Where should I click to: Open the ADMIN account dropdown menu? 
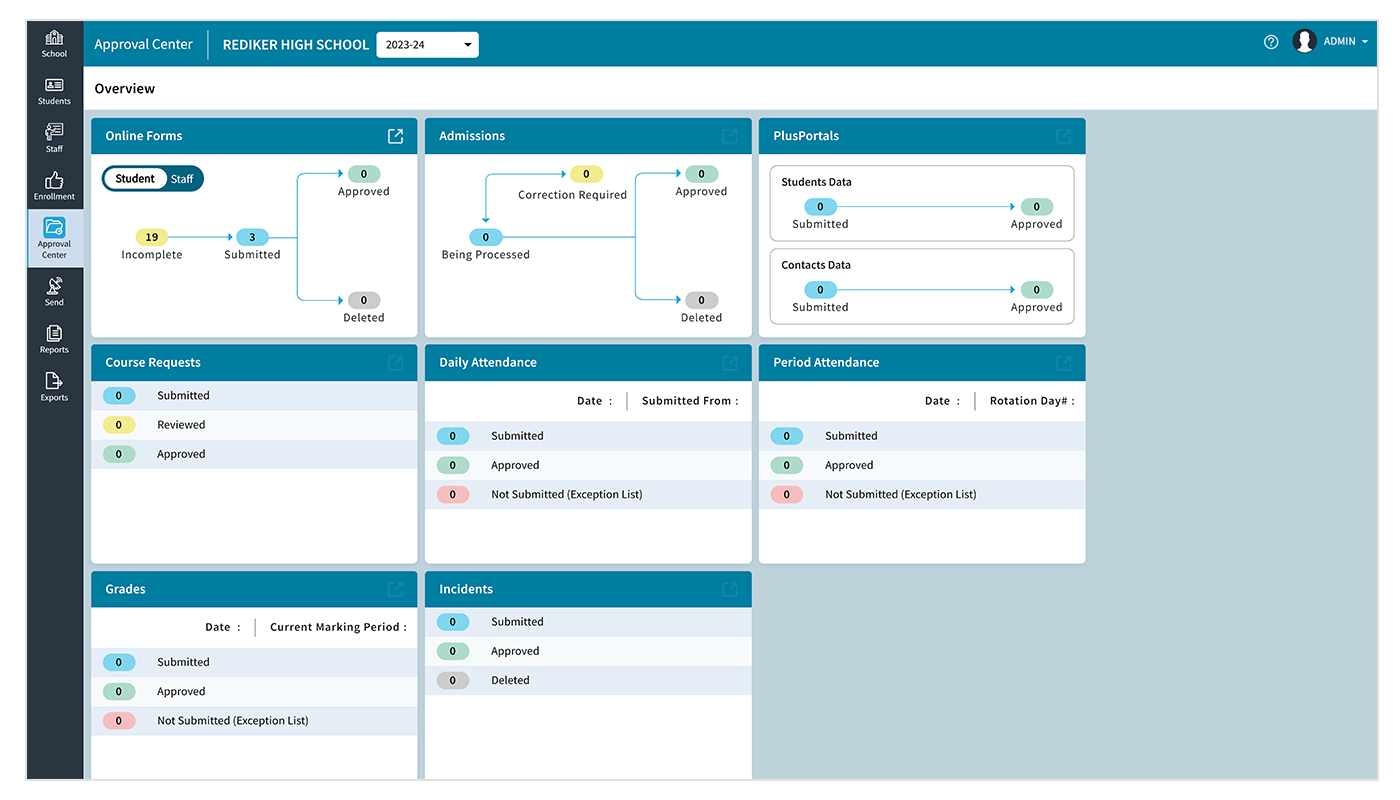1340,42
